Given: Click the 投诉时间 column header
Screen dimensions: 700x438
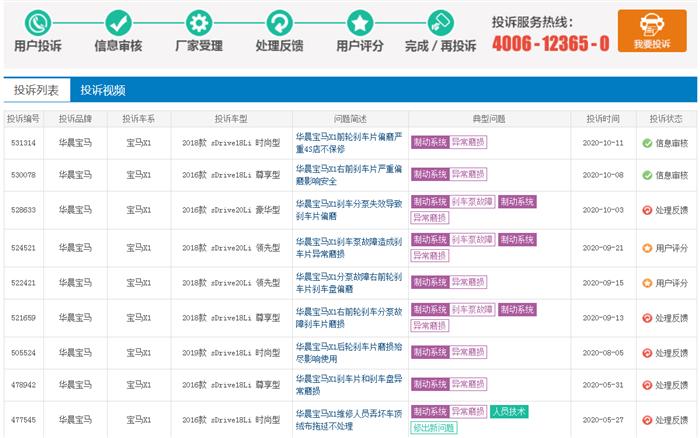Looking at the screenshot, I should click(603, 119).
